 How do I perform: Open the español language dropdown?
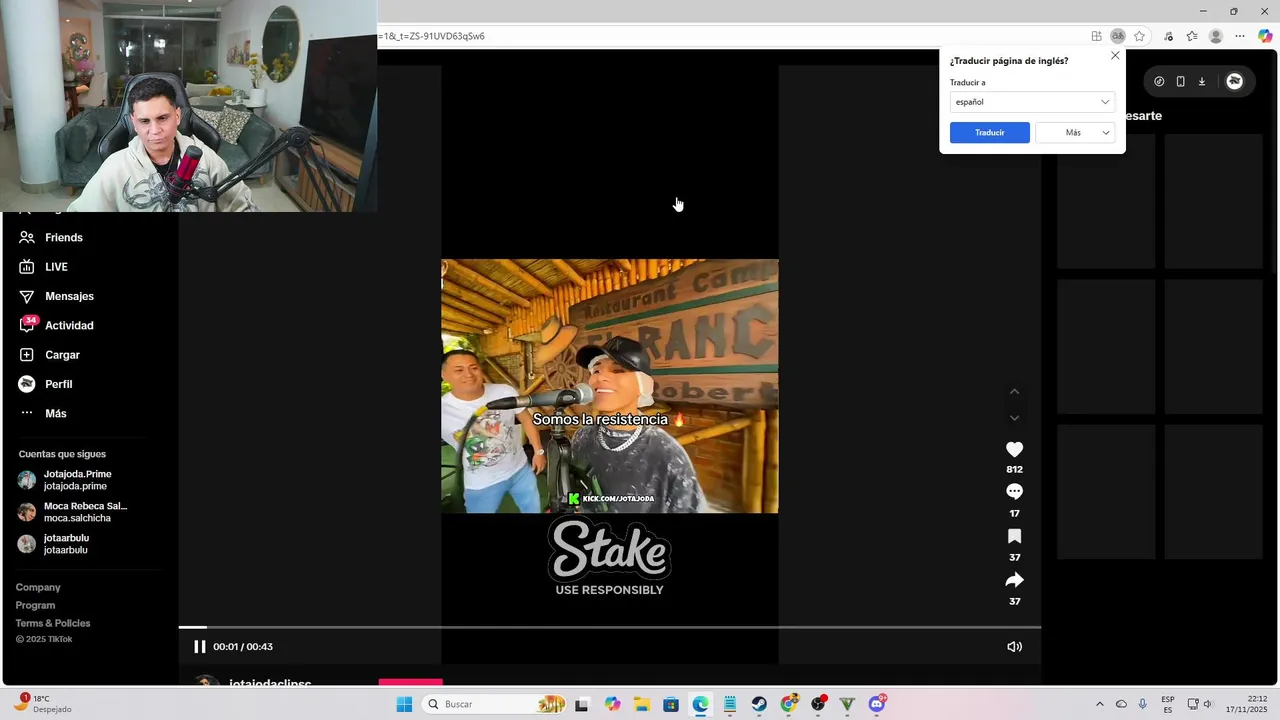click(x=1032, y=102)
